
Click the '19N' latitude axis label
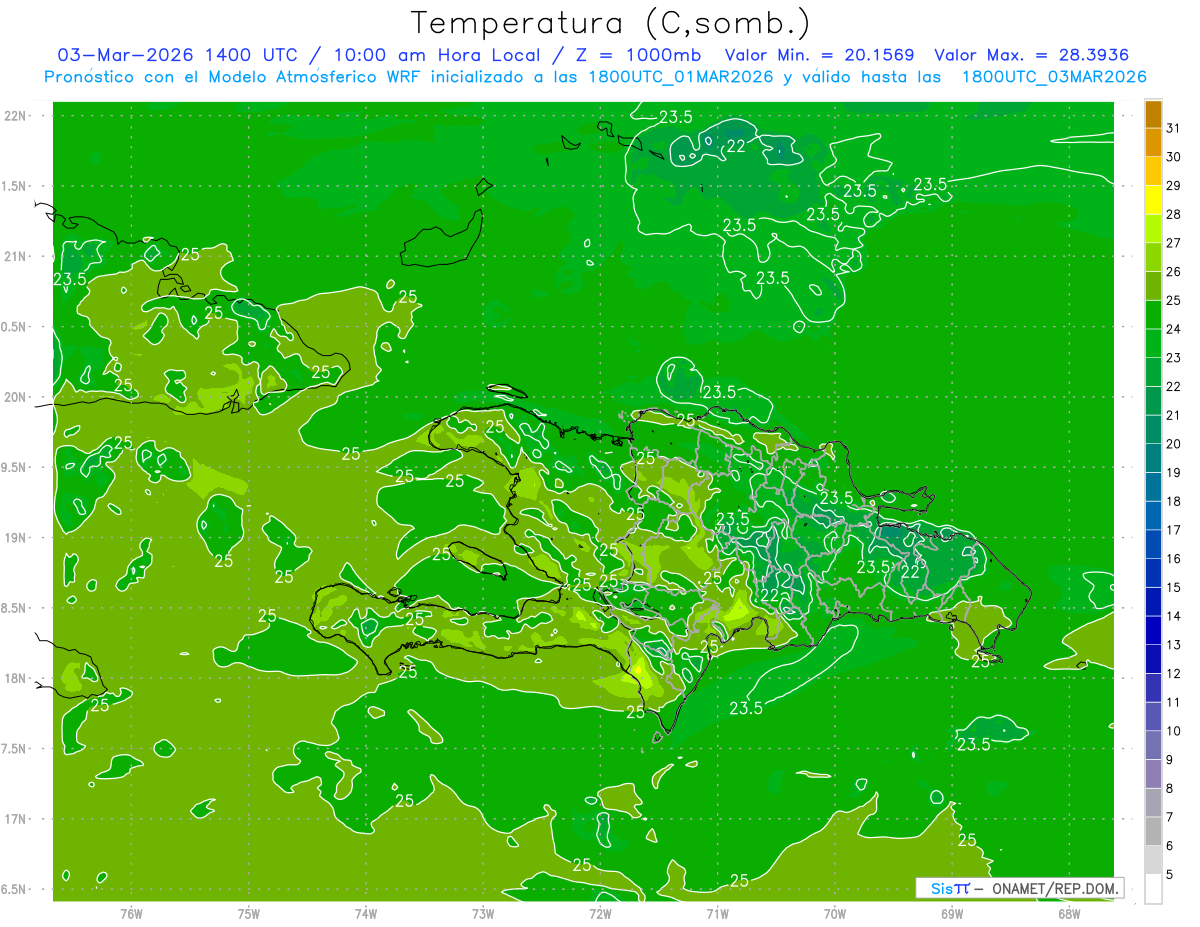(15, 538)
